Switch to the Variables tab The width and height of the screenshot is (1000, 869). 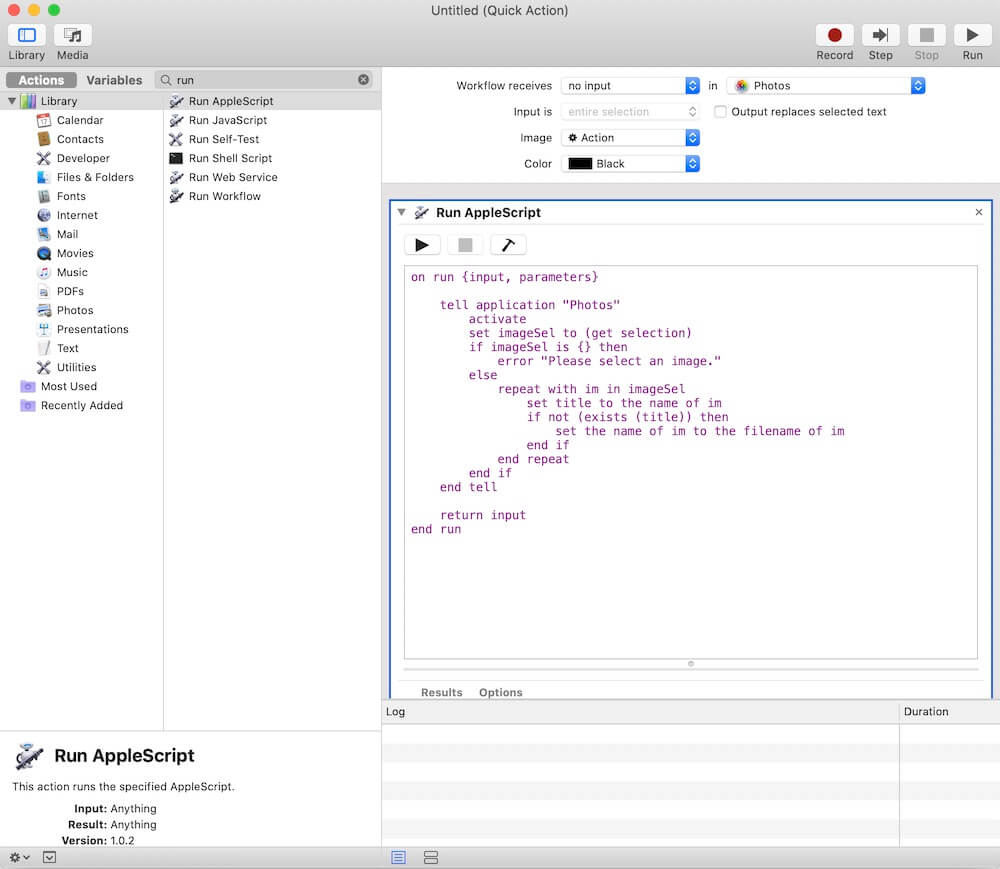pyautogui.click(x=114, y=80)
